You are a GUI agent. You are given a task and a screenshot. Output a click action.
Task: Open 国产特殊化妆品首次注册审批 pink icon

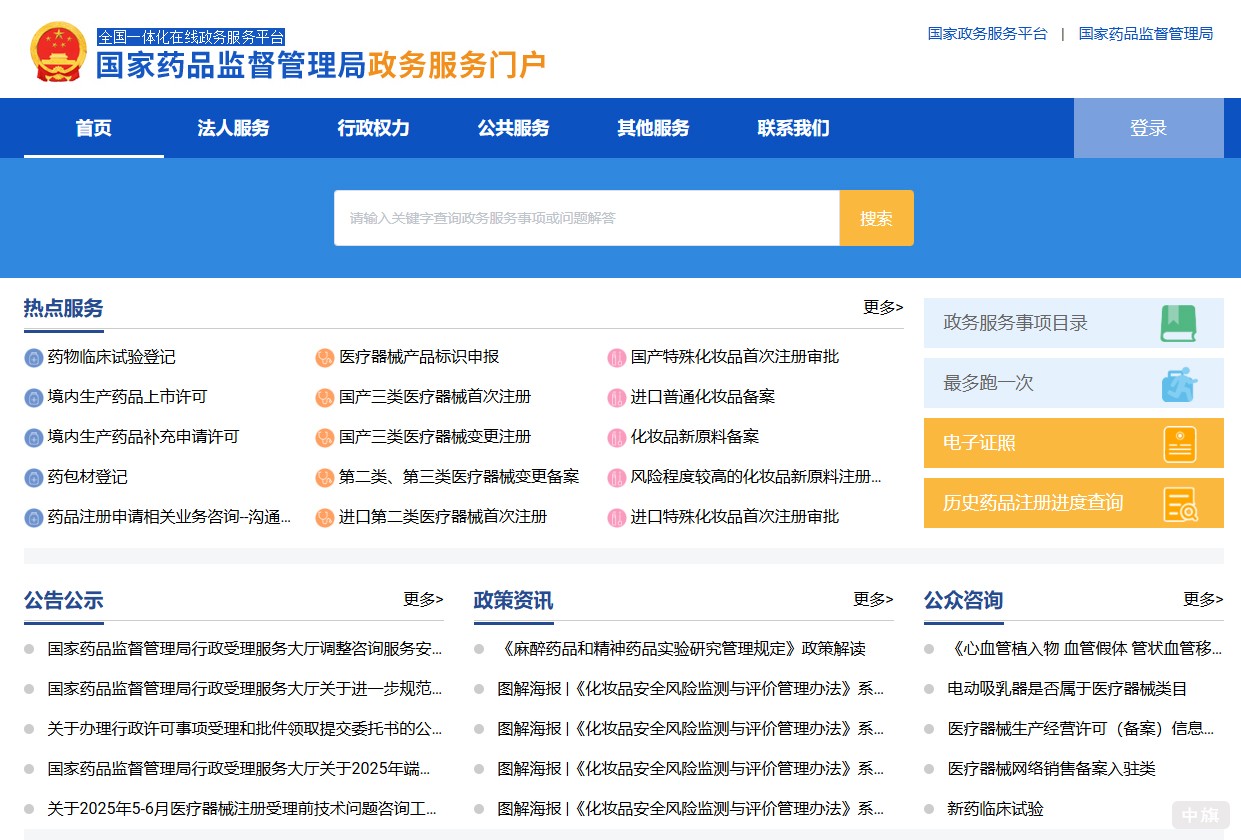click(x=617, y=357)
